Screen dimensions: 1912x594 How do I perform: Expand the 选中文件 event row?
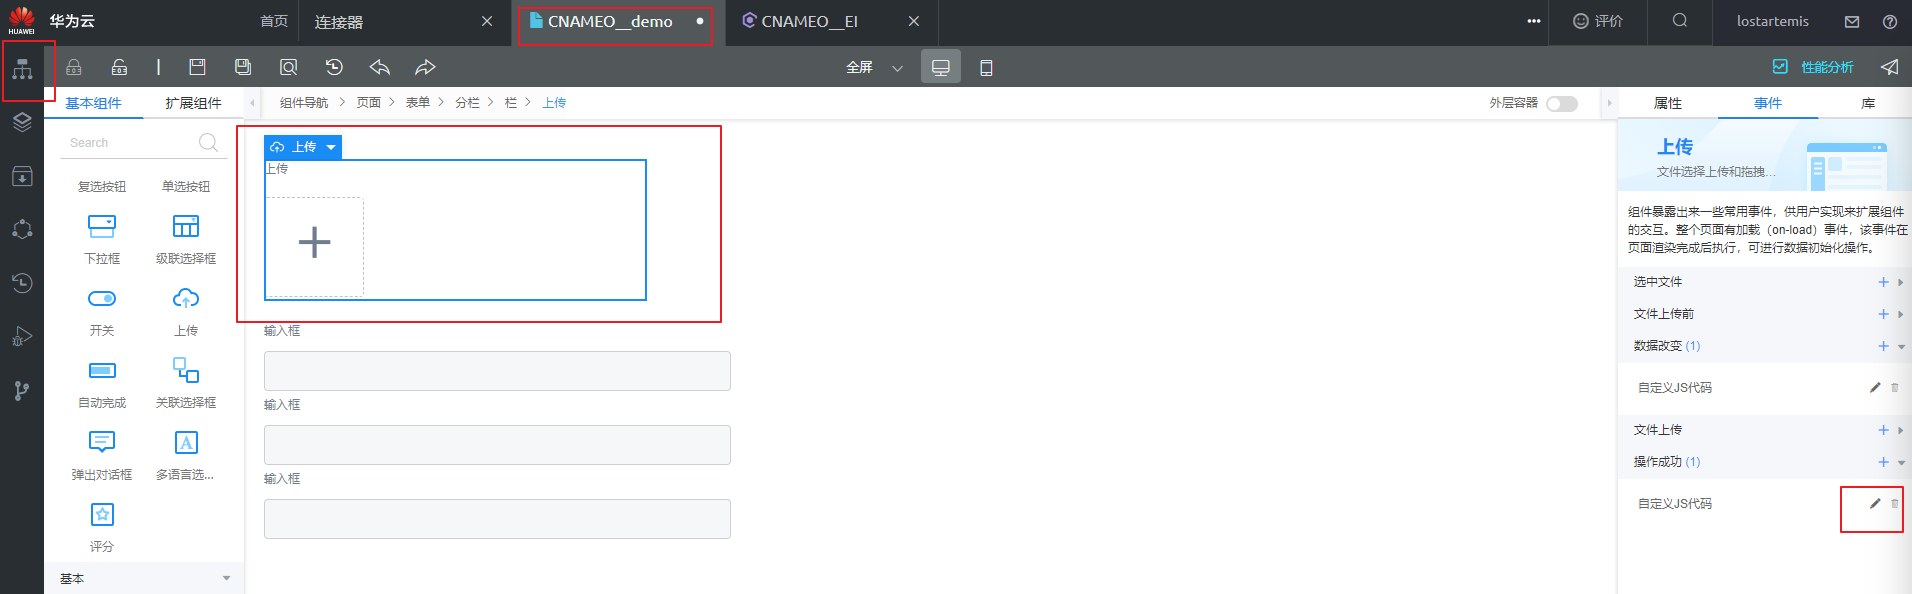pyautogui.click(x=1901, y=282)
